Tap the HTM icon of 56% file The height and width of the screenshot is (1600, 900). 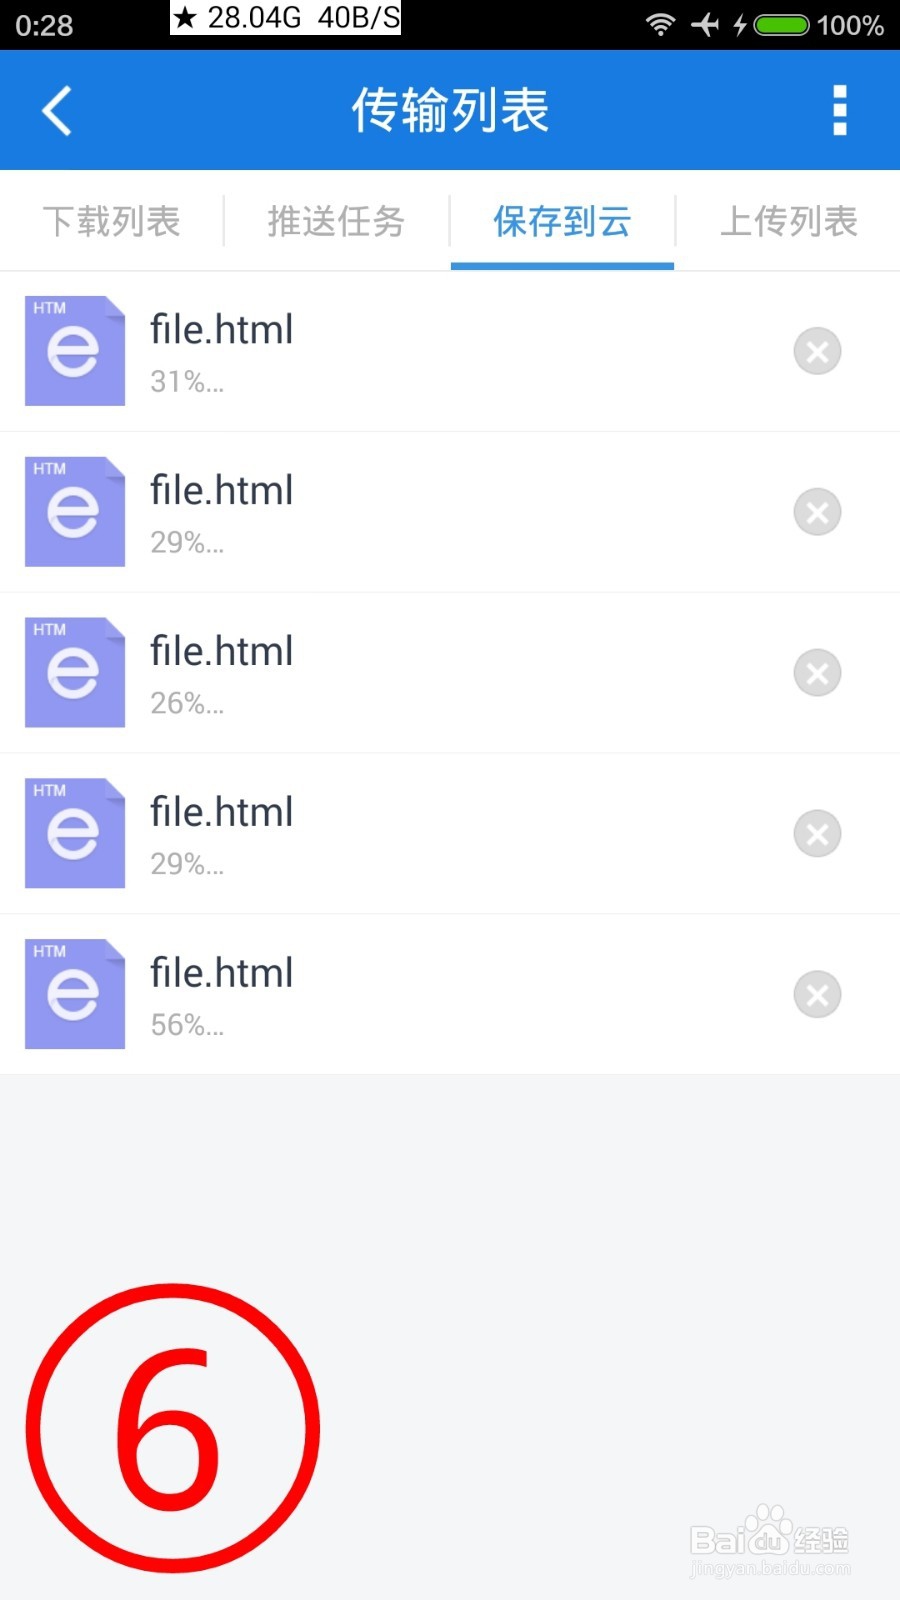(x=75, y=995)
